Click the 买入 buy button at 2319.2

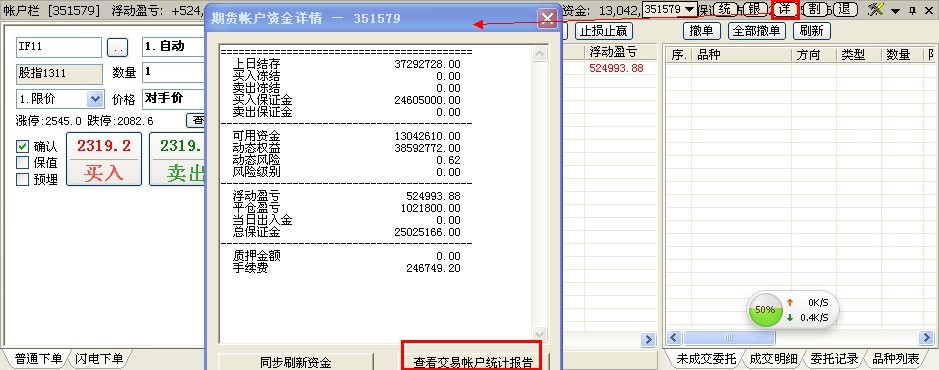pyautogui.click(x=104, y=159)
